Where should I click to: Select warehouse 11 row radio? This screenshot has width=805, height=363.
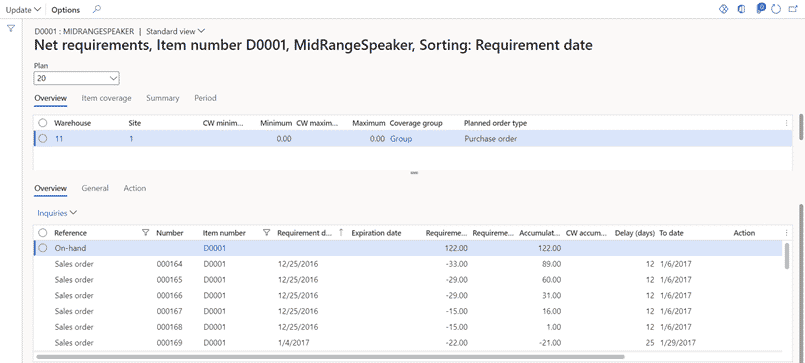coord(43,139)
